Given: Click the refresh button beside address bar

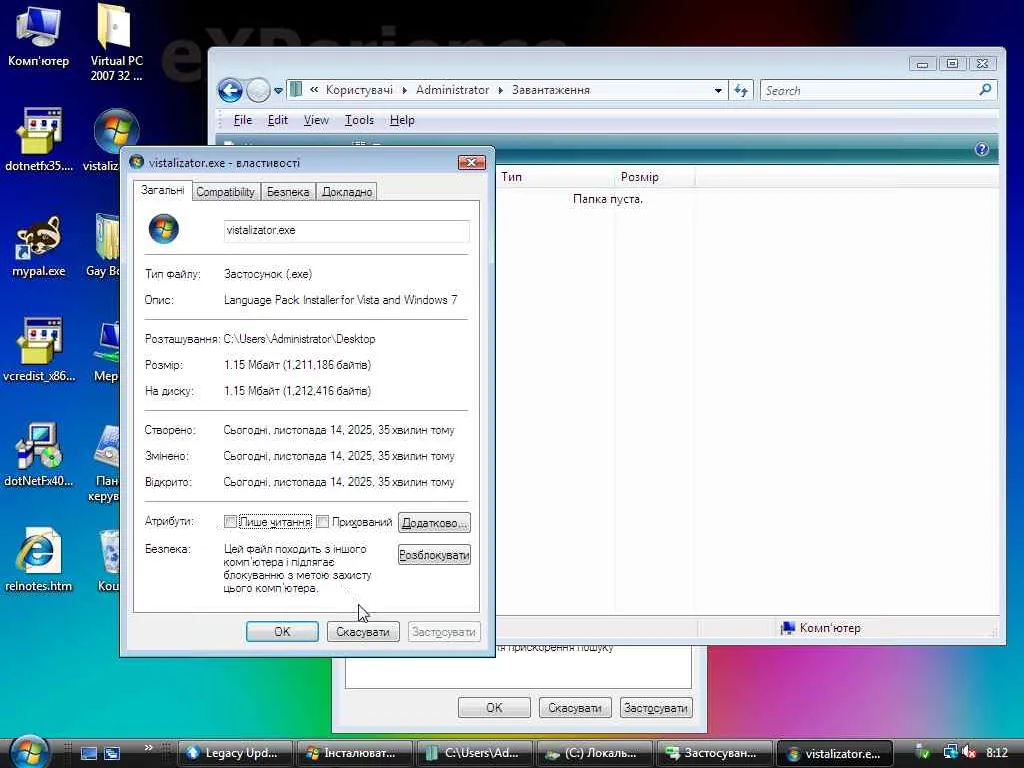Looking at the screenshot, I should [x=741, y=90].
